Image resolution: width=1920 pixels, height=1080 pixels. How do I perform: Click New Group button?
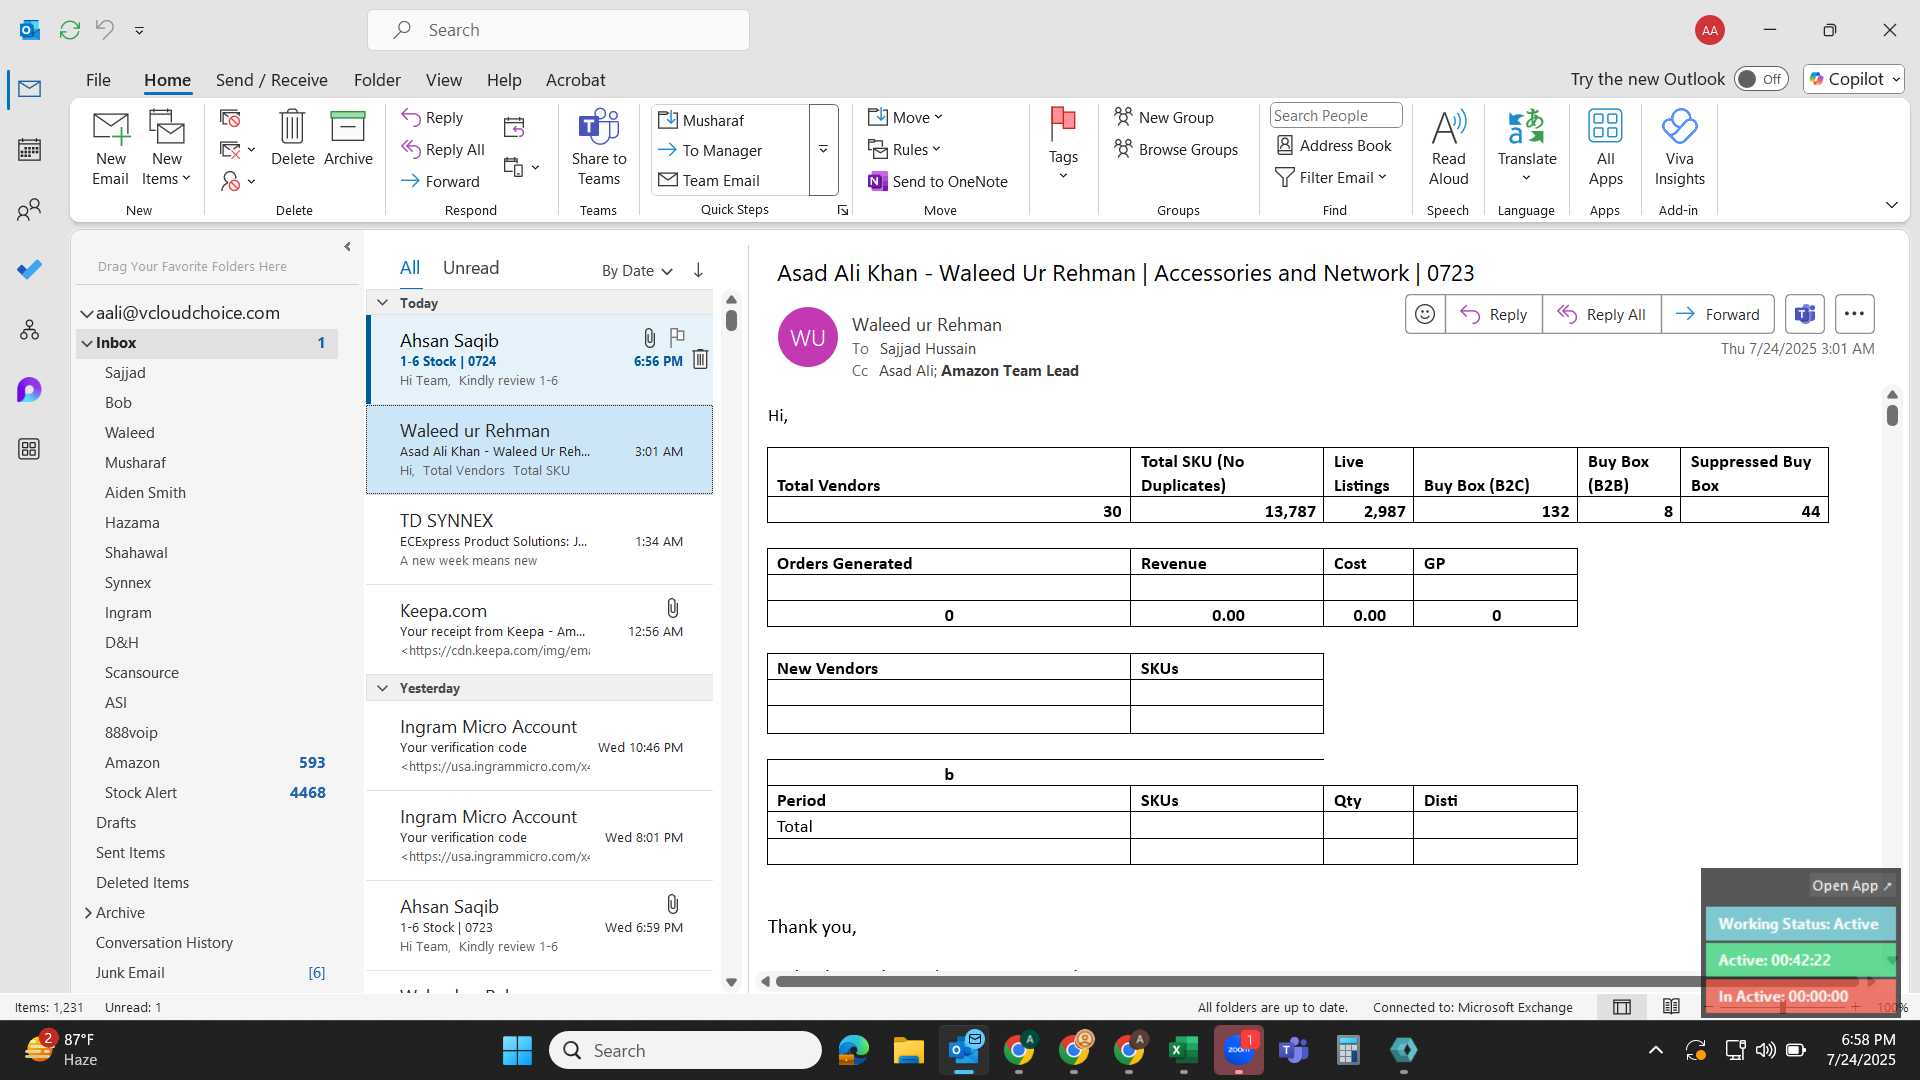coord(1164,117)
